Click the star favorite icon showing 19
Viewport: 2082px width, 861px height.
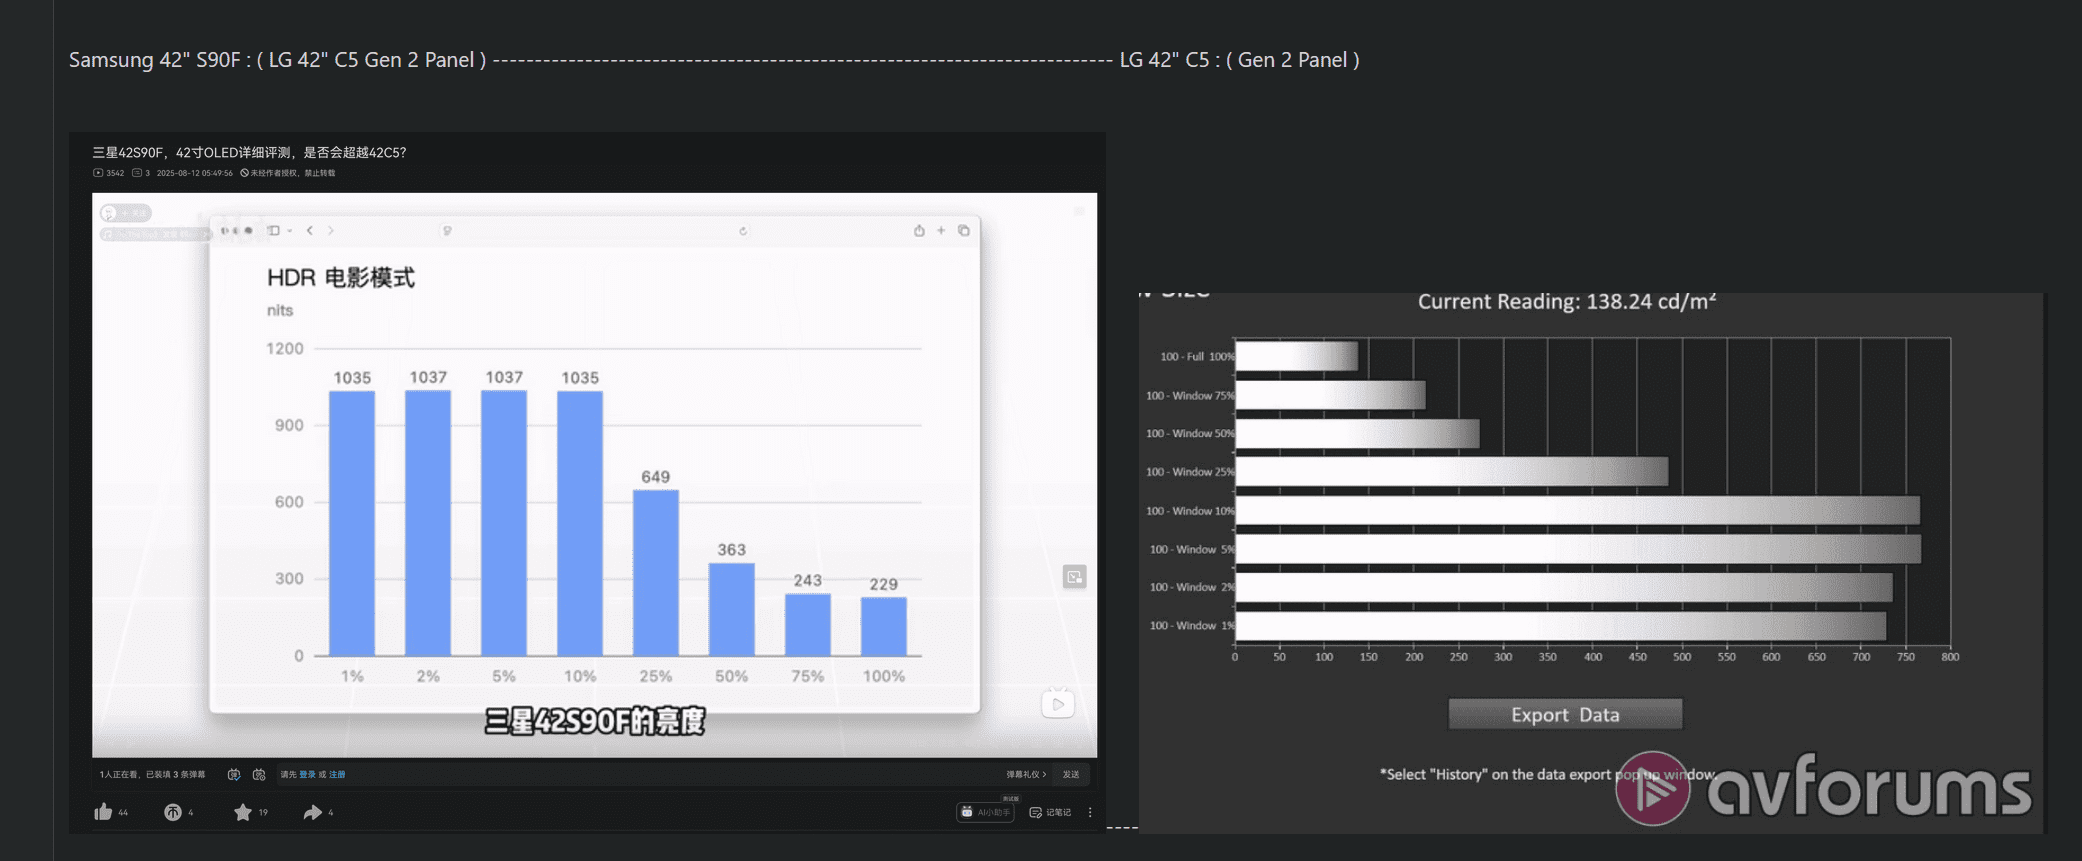pyautogui.click(x=243, y=812)
